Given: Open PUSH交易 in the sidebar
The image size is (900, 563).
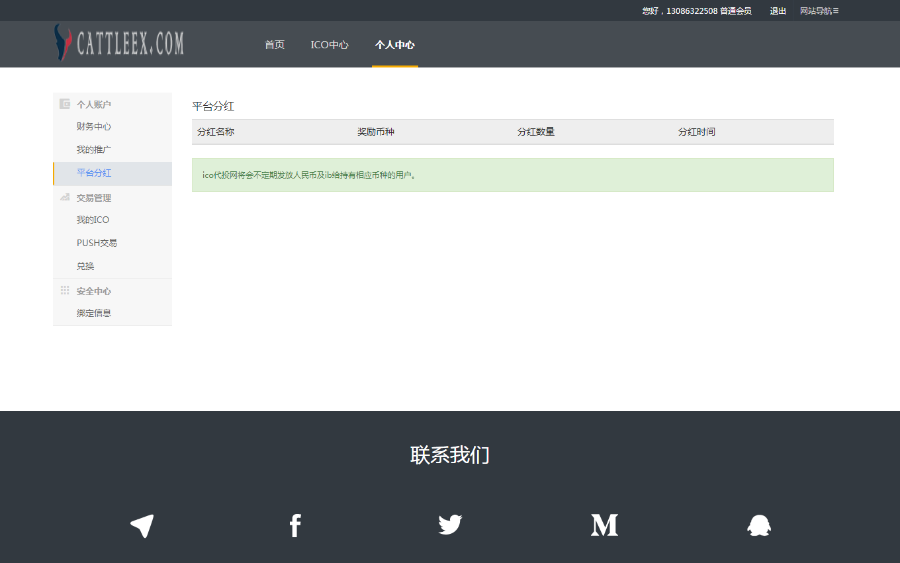Looking at the screenshot, I should (x=96, y=243).
